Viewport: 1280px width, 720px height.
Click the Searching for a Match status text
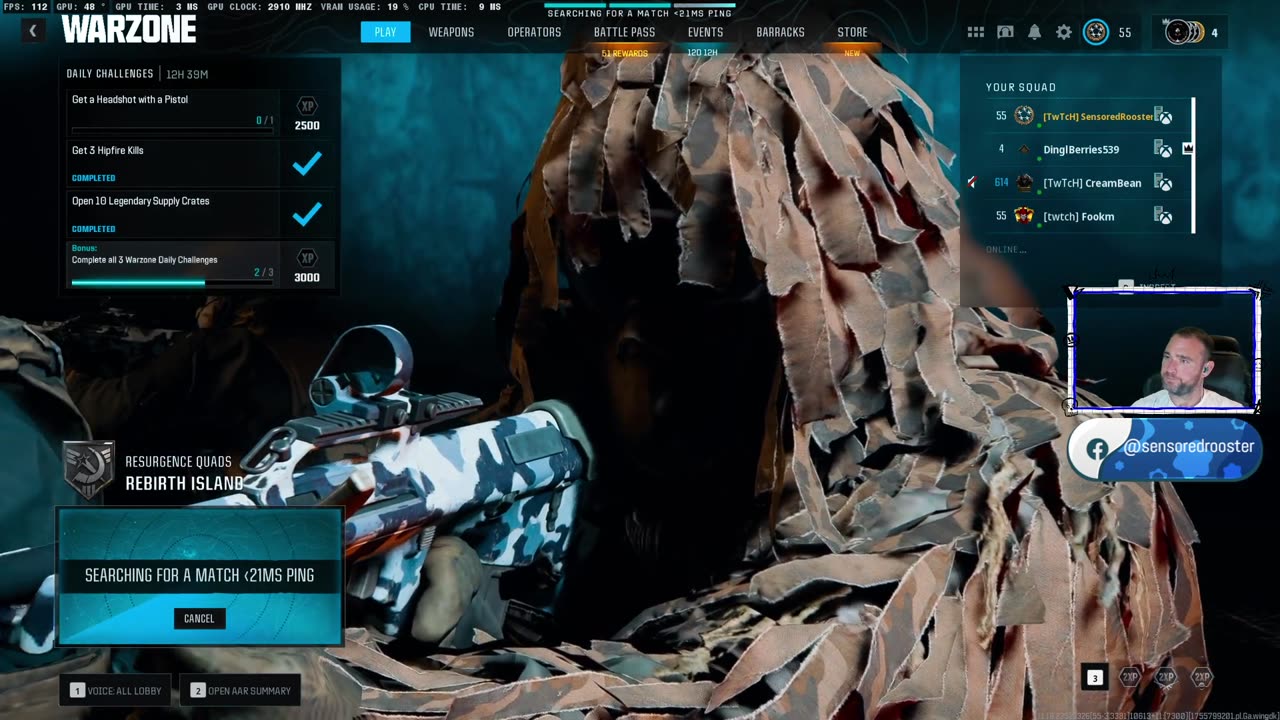tap(199, 575)
